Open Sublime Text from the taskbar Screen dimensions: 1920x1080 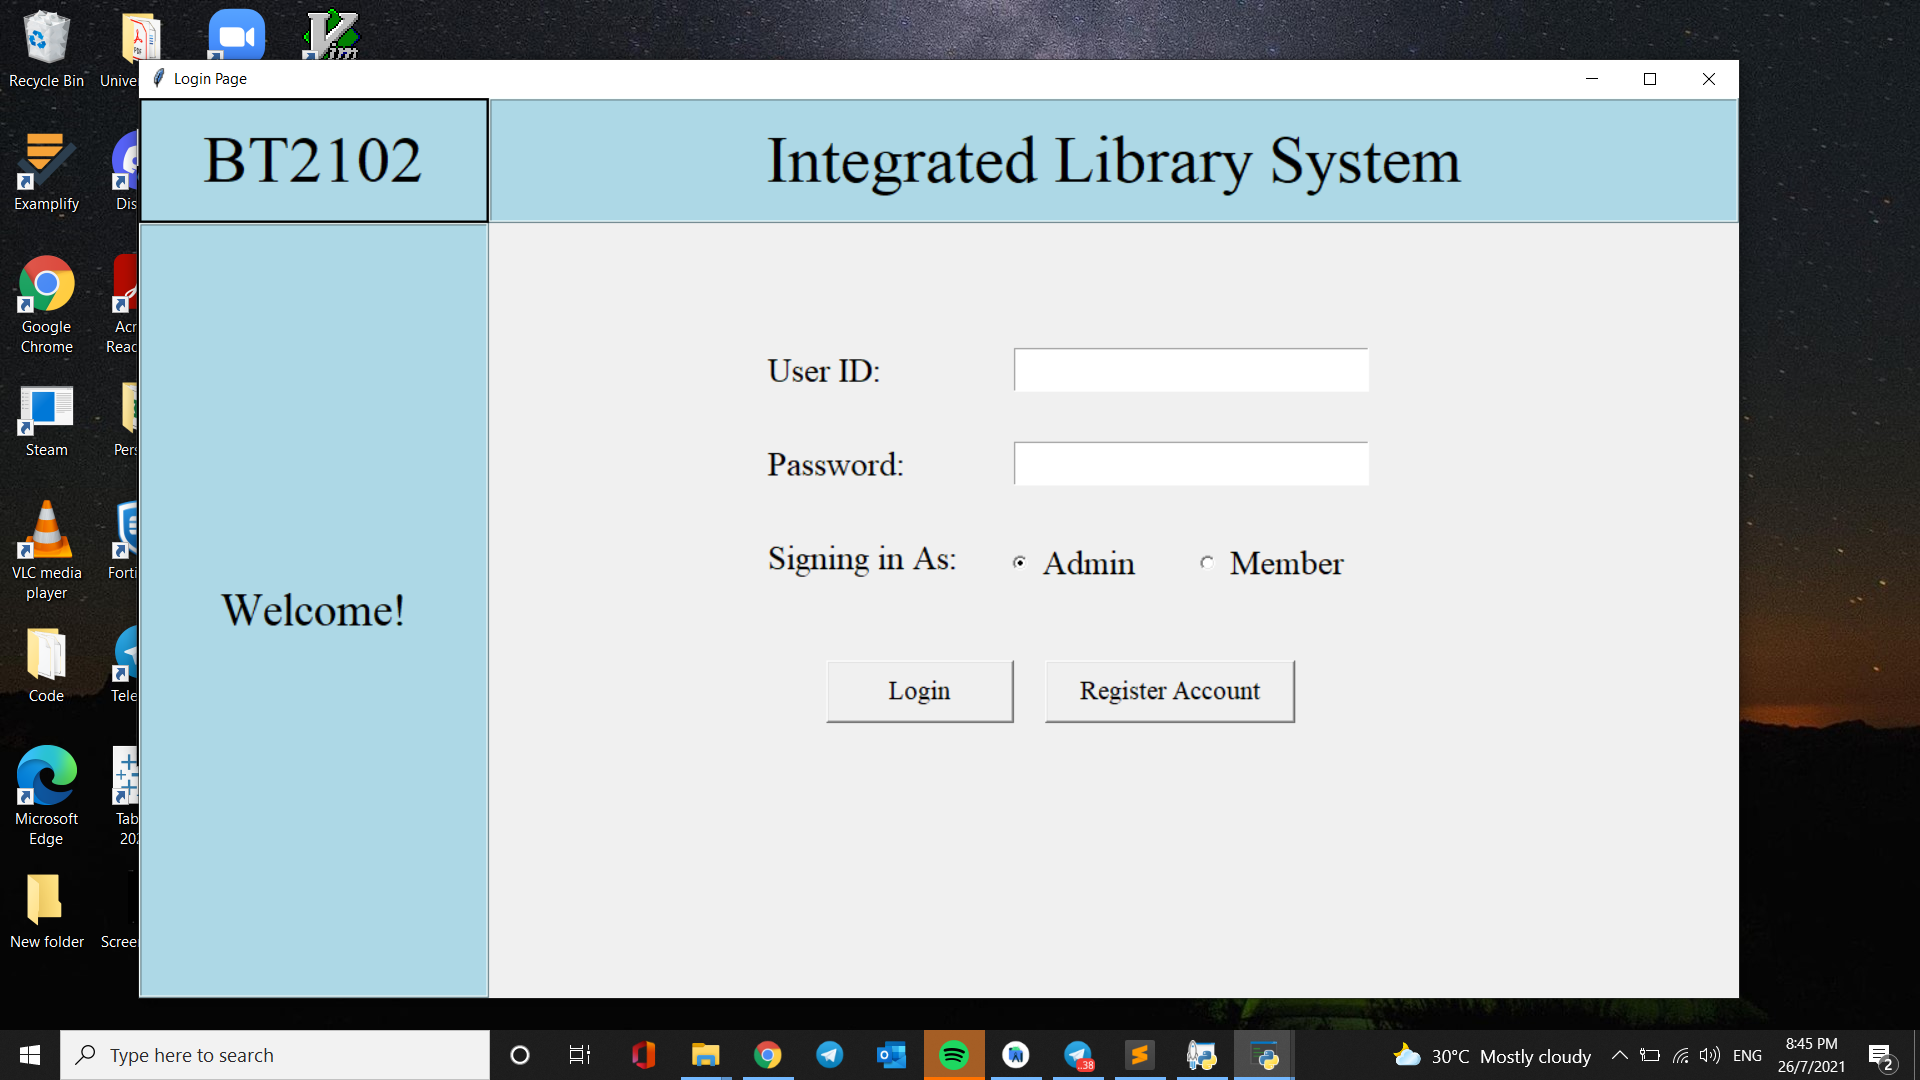coord(1140,1055)
